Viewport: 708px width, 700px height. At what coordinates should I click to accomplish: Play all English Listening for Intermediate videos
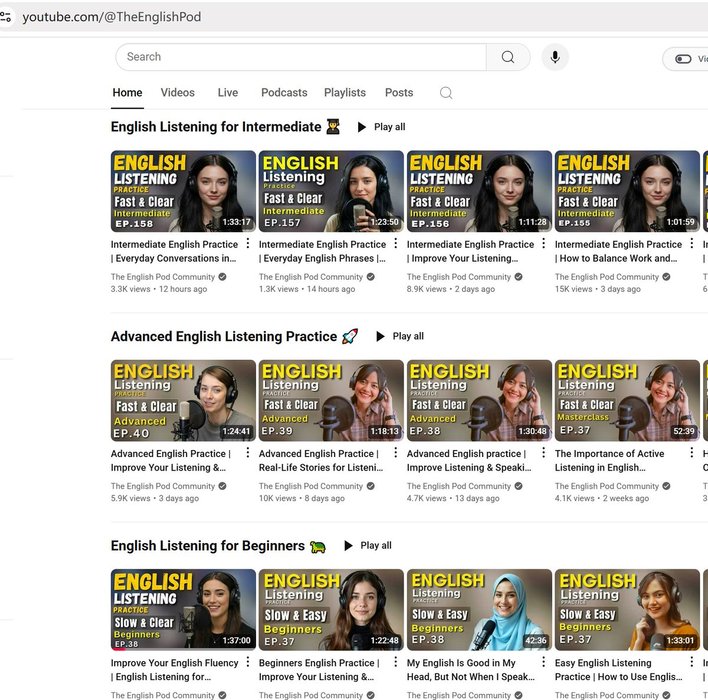point(381,127)
